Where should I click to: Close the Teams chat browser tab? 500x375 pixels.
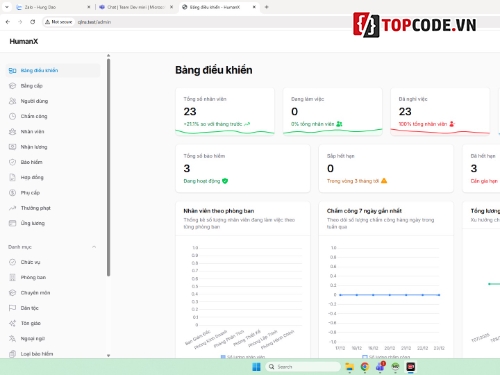click(x=171, y=7)
